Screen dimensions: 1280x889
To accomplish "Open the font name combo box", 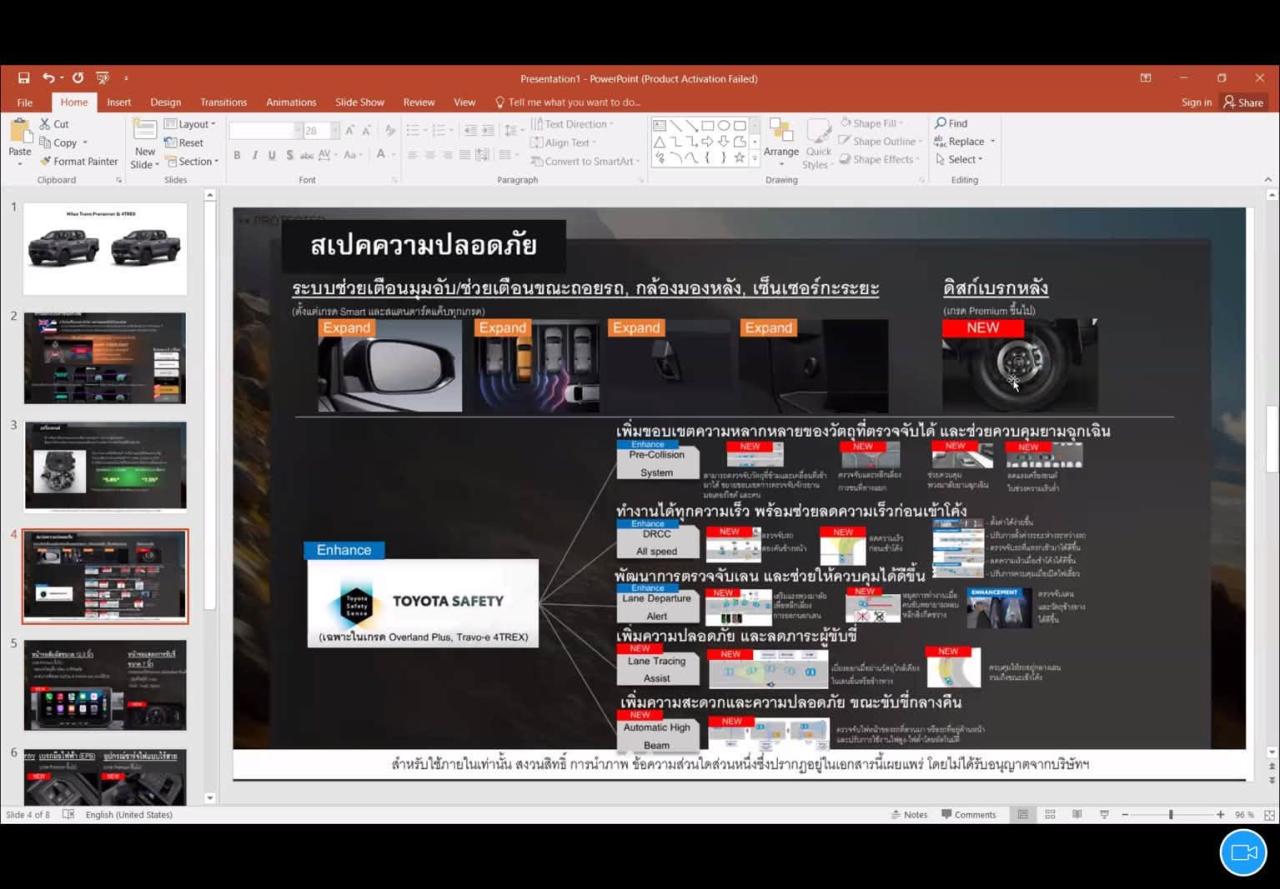I will coord(265,131).
